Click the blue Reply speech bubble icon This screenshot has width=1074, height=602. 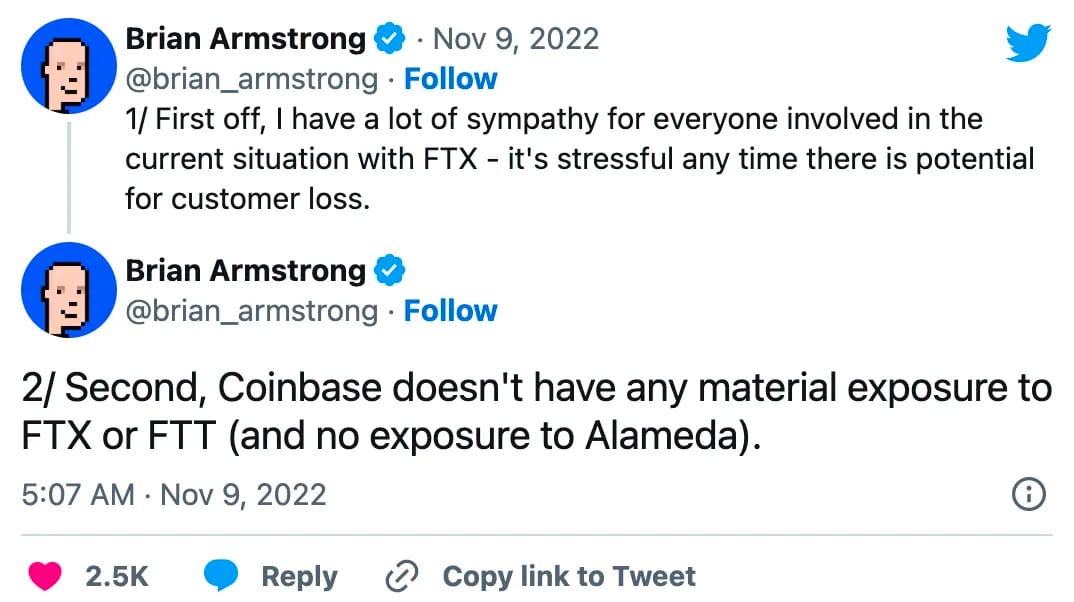(221, 576)
